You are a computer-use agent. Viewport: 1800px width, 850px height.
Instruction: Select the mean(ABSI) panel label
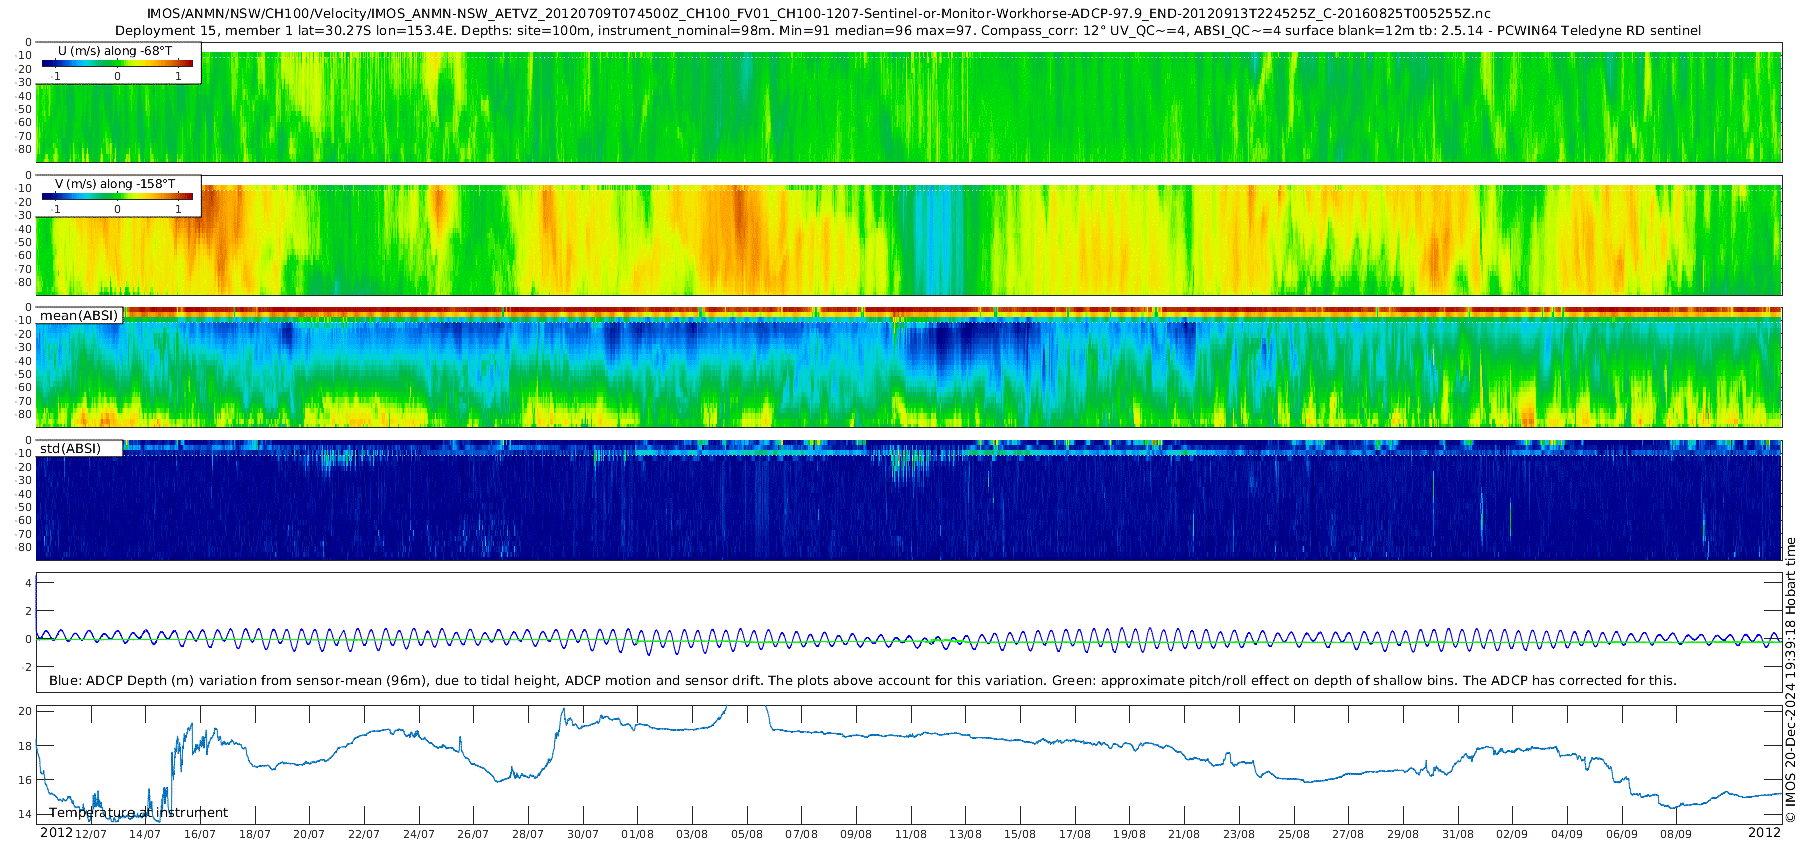click(79, 316)
